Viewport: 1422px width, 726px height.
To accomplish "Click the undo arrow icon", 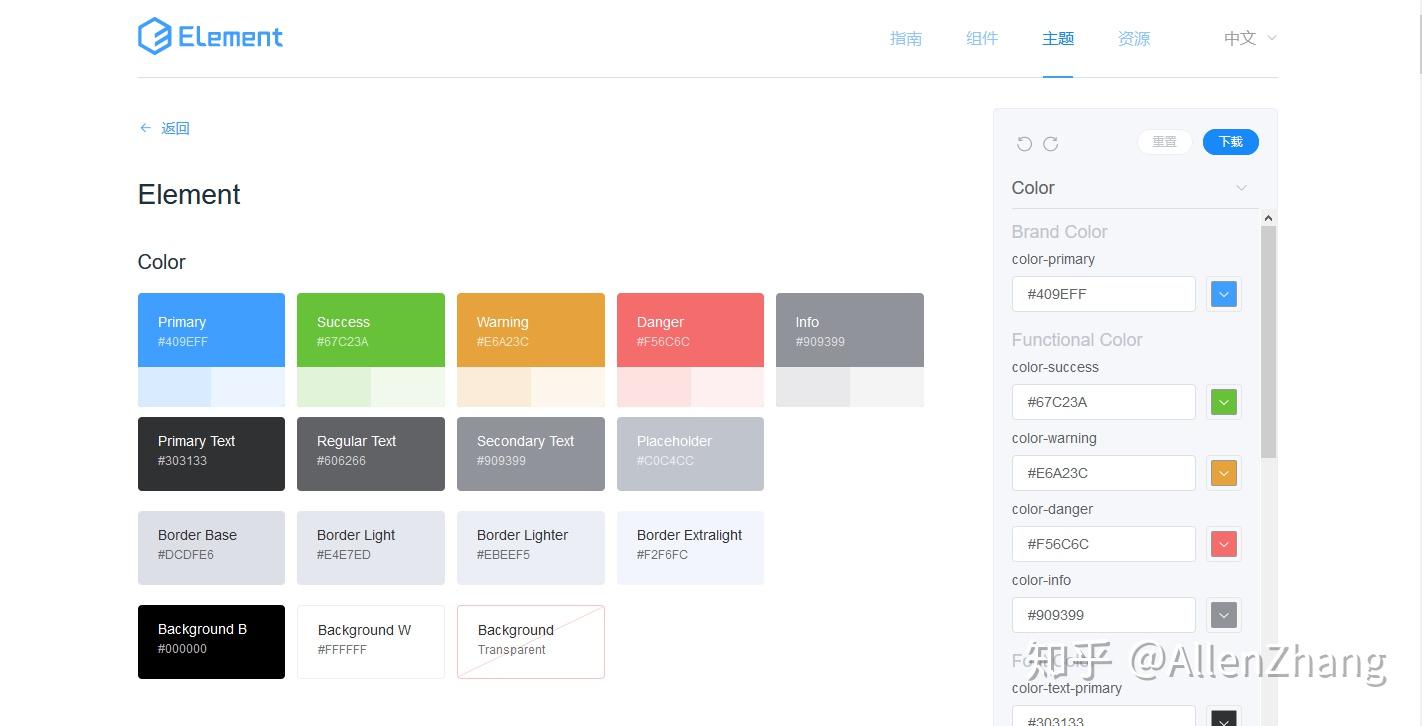I will pos(1024,143).
